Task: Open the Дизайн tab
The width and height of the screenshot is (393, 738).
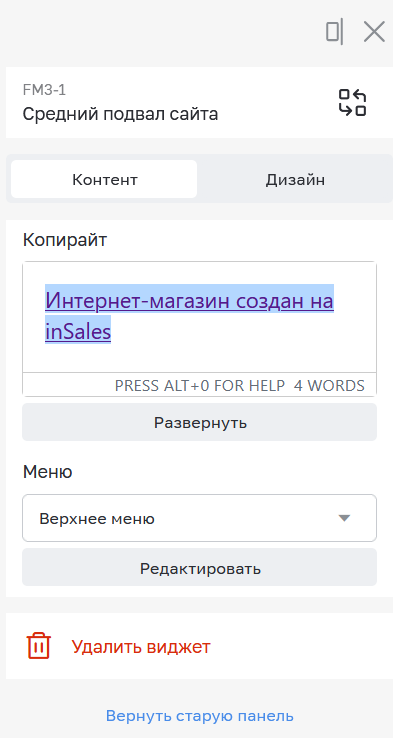Action: click(295, 179)
